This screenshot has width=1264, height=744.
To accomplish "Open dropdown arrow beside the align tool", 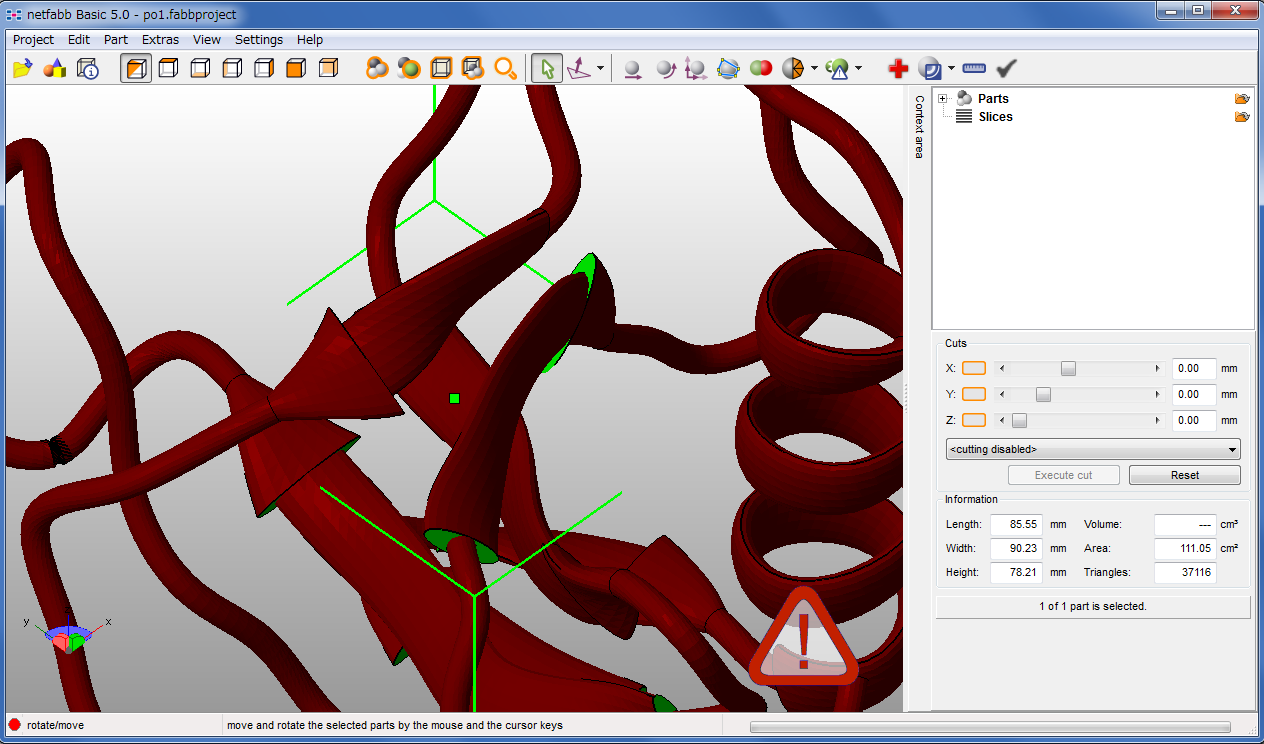I will pyautogui.click(x=600, y=68).
